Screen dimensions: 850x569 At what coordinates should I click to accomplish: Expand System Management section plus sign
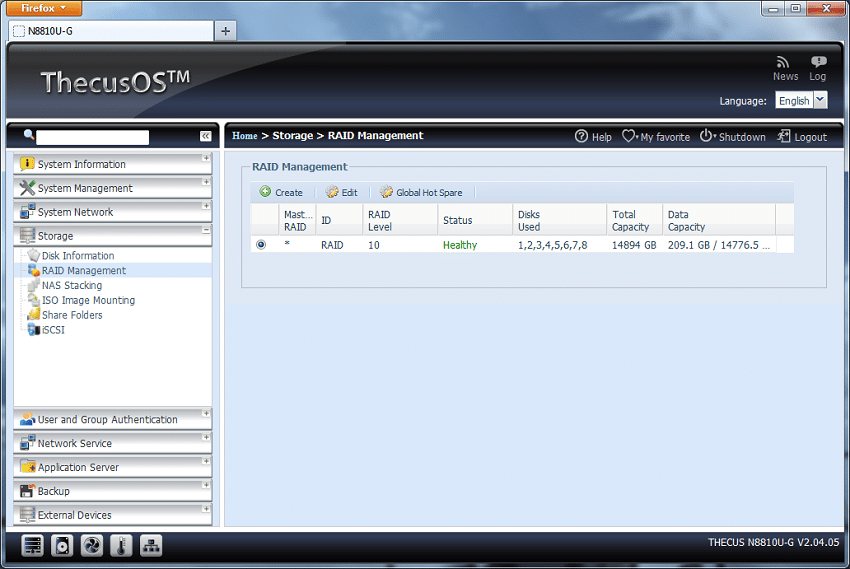coord(206,182)
